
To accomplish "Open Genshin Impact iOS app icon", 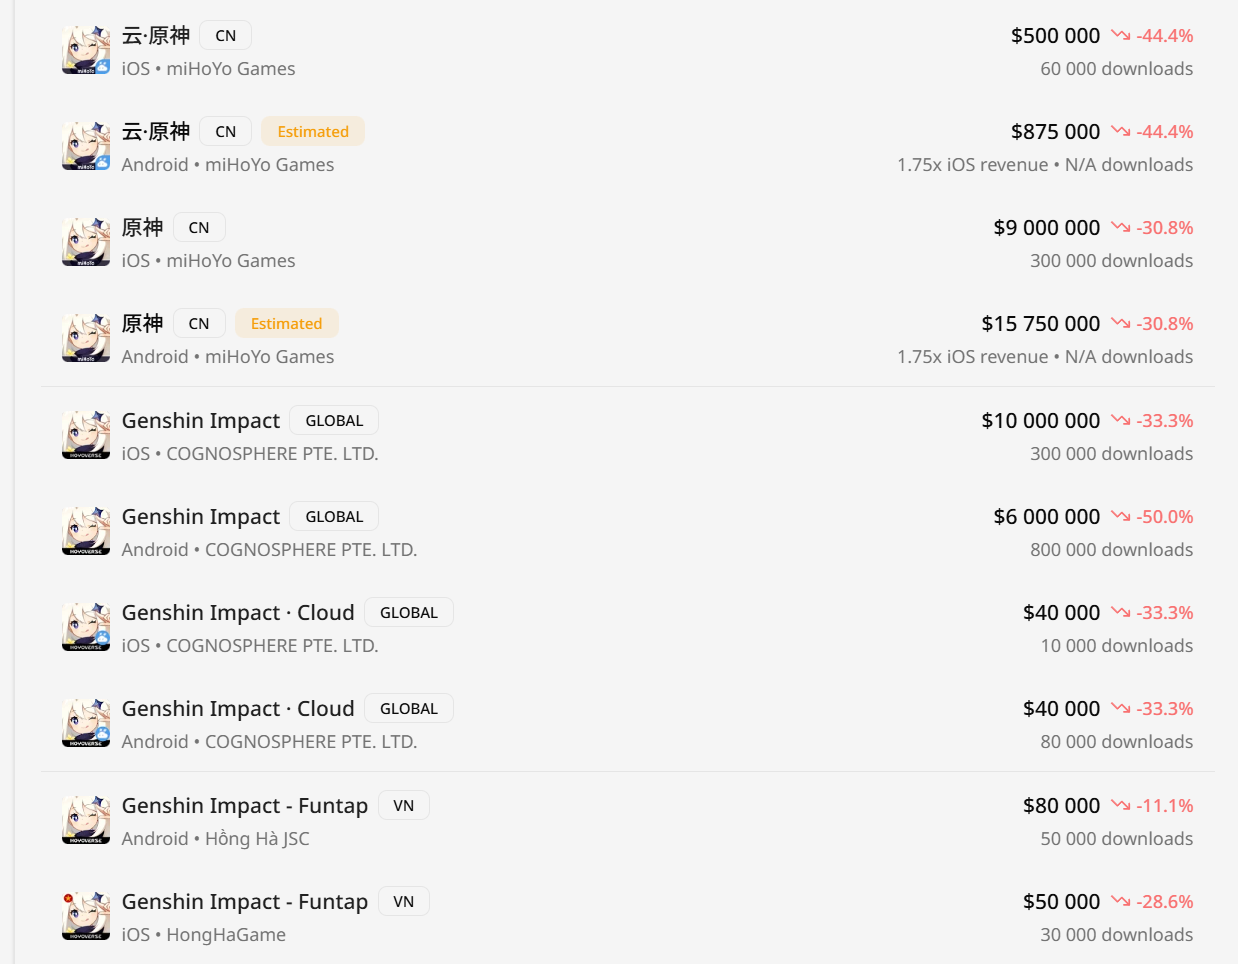I will (x=86, y=436).
